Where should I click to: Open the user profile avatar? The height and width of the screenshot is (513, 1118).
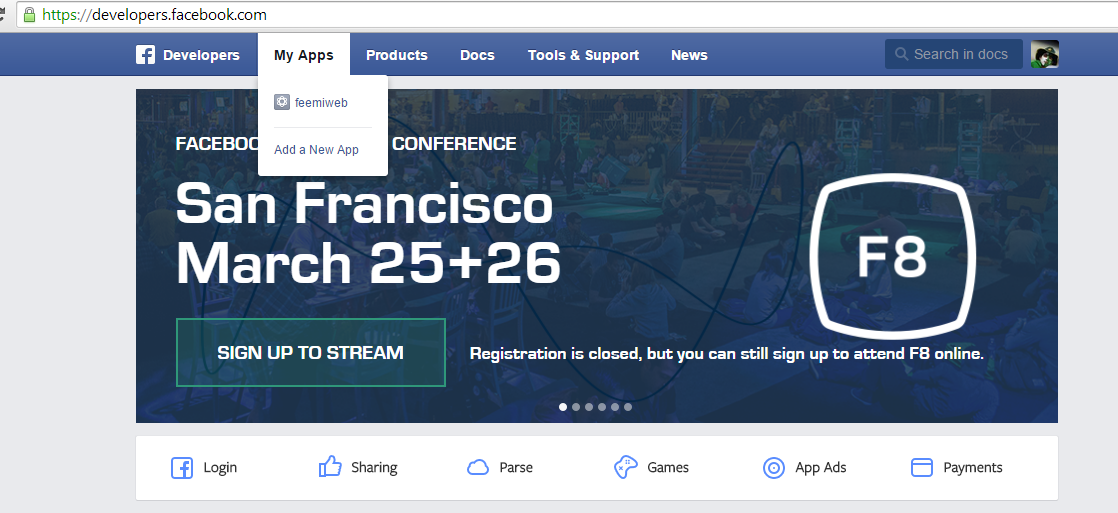click(x=1045, y=54)
